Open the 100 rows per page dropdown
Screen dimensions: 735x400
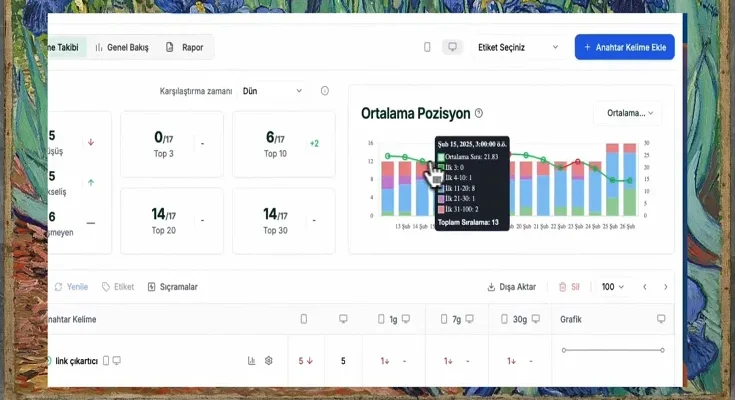click(612, 287)
